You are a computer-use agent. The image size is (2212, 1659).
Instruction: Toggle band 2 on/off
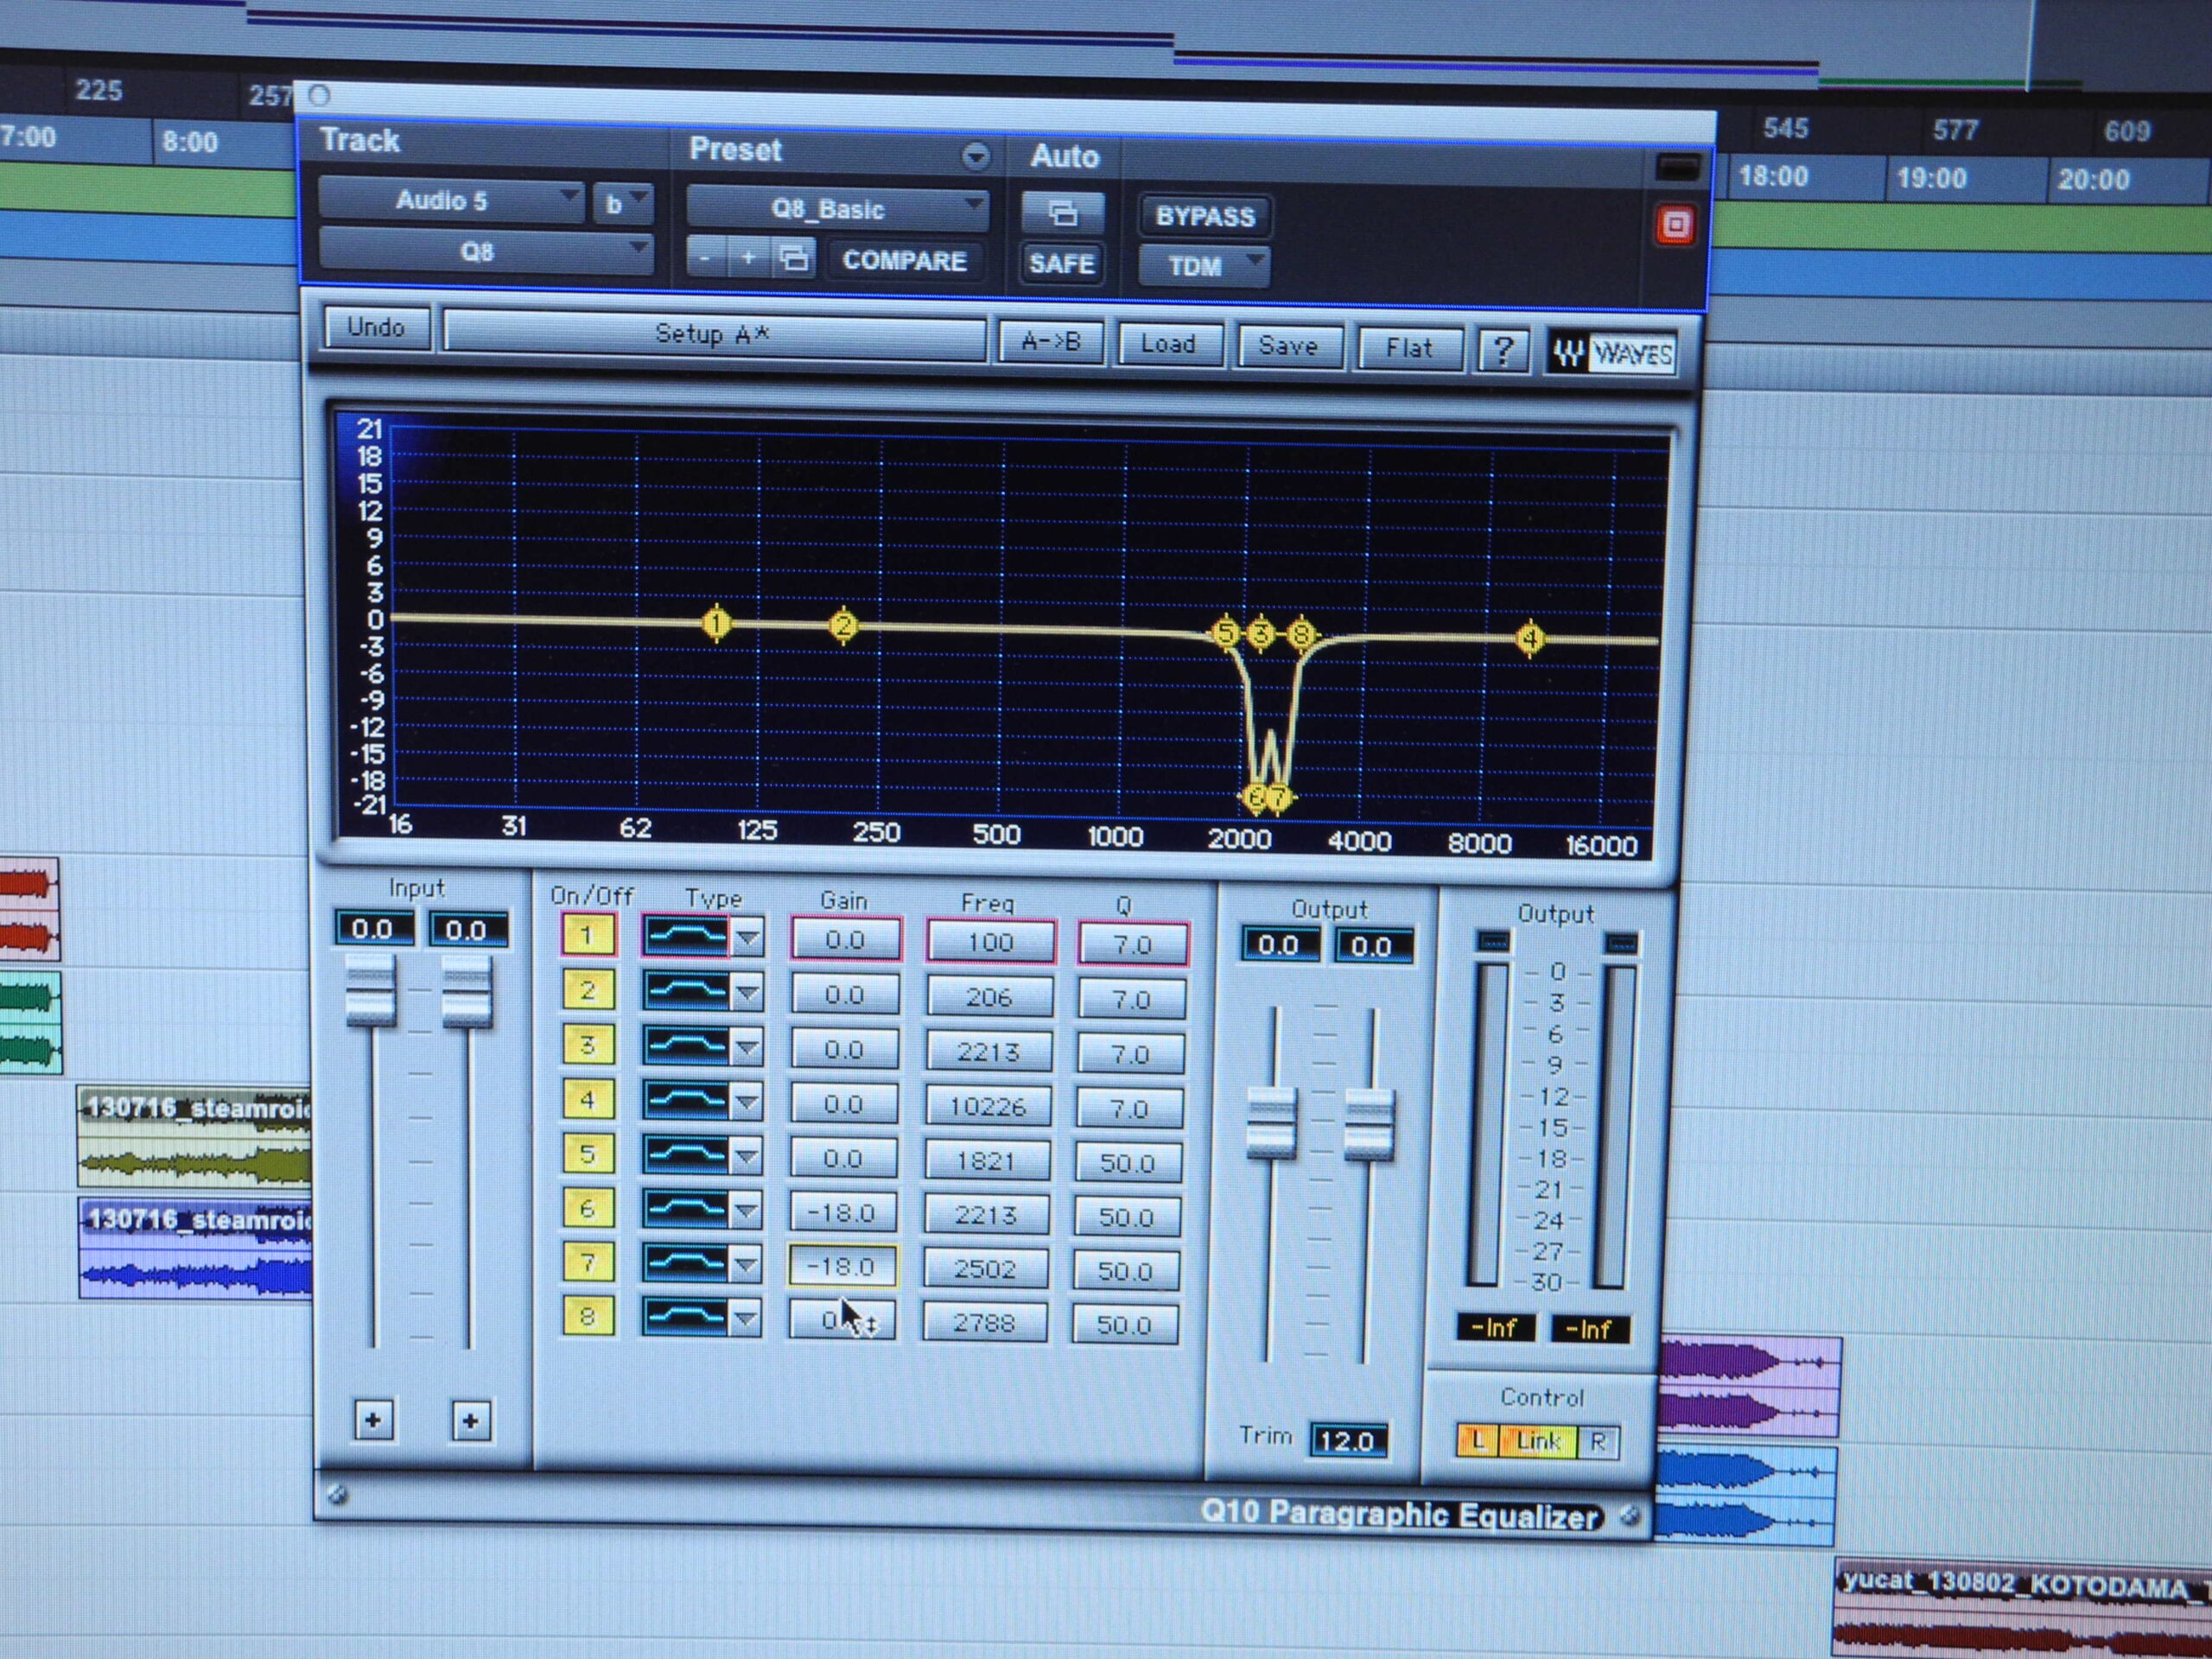[x=587, y=991]
